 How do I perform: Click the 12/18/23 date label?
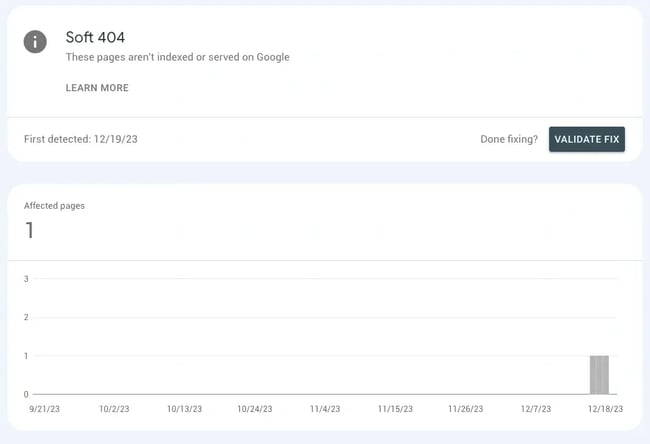pyautogui.click(x=605, y=408)
